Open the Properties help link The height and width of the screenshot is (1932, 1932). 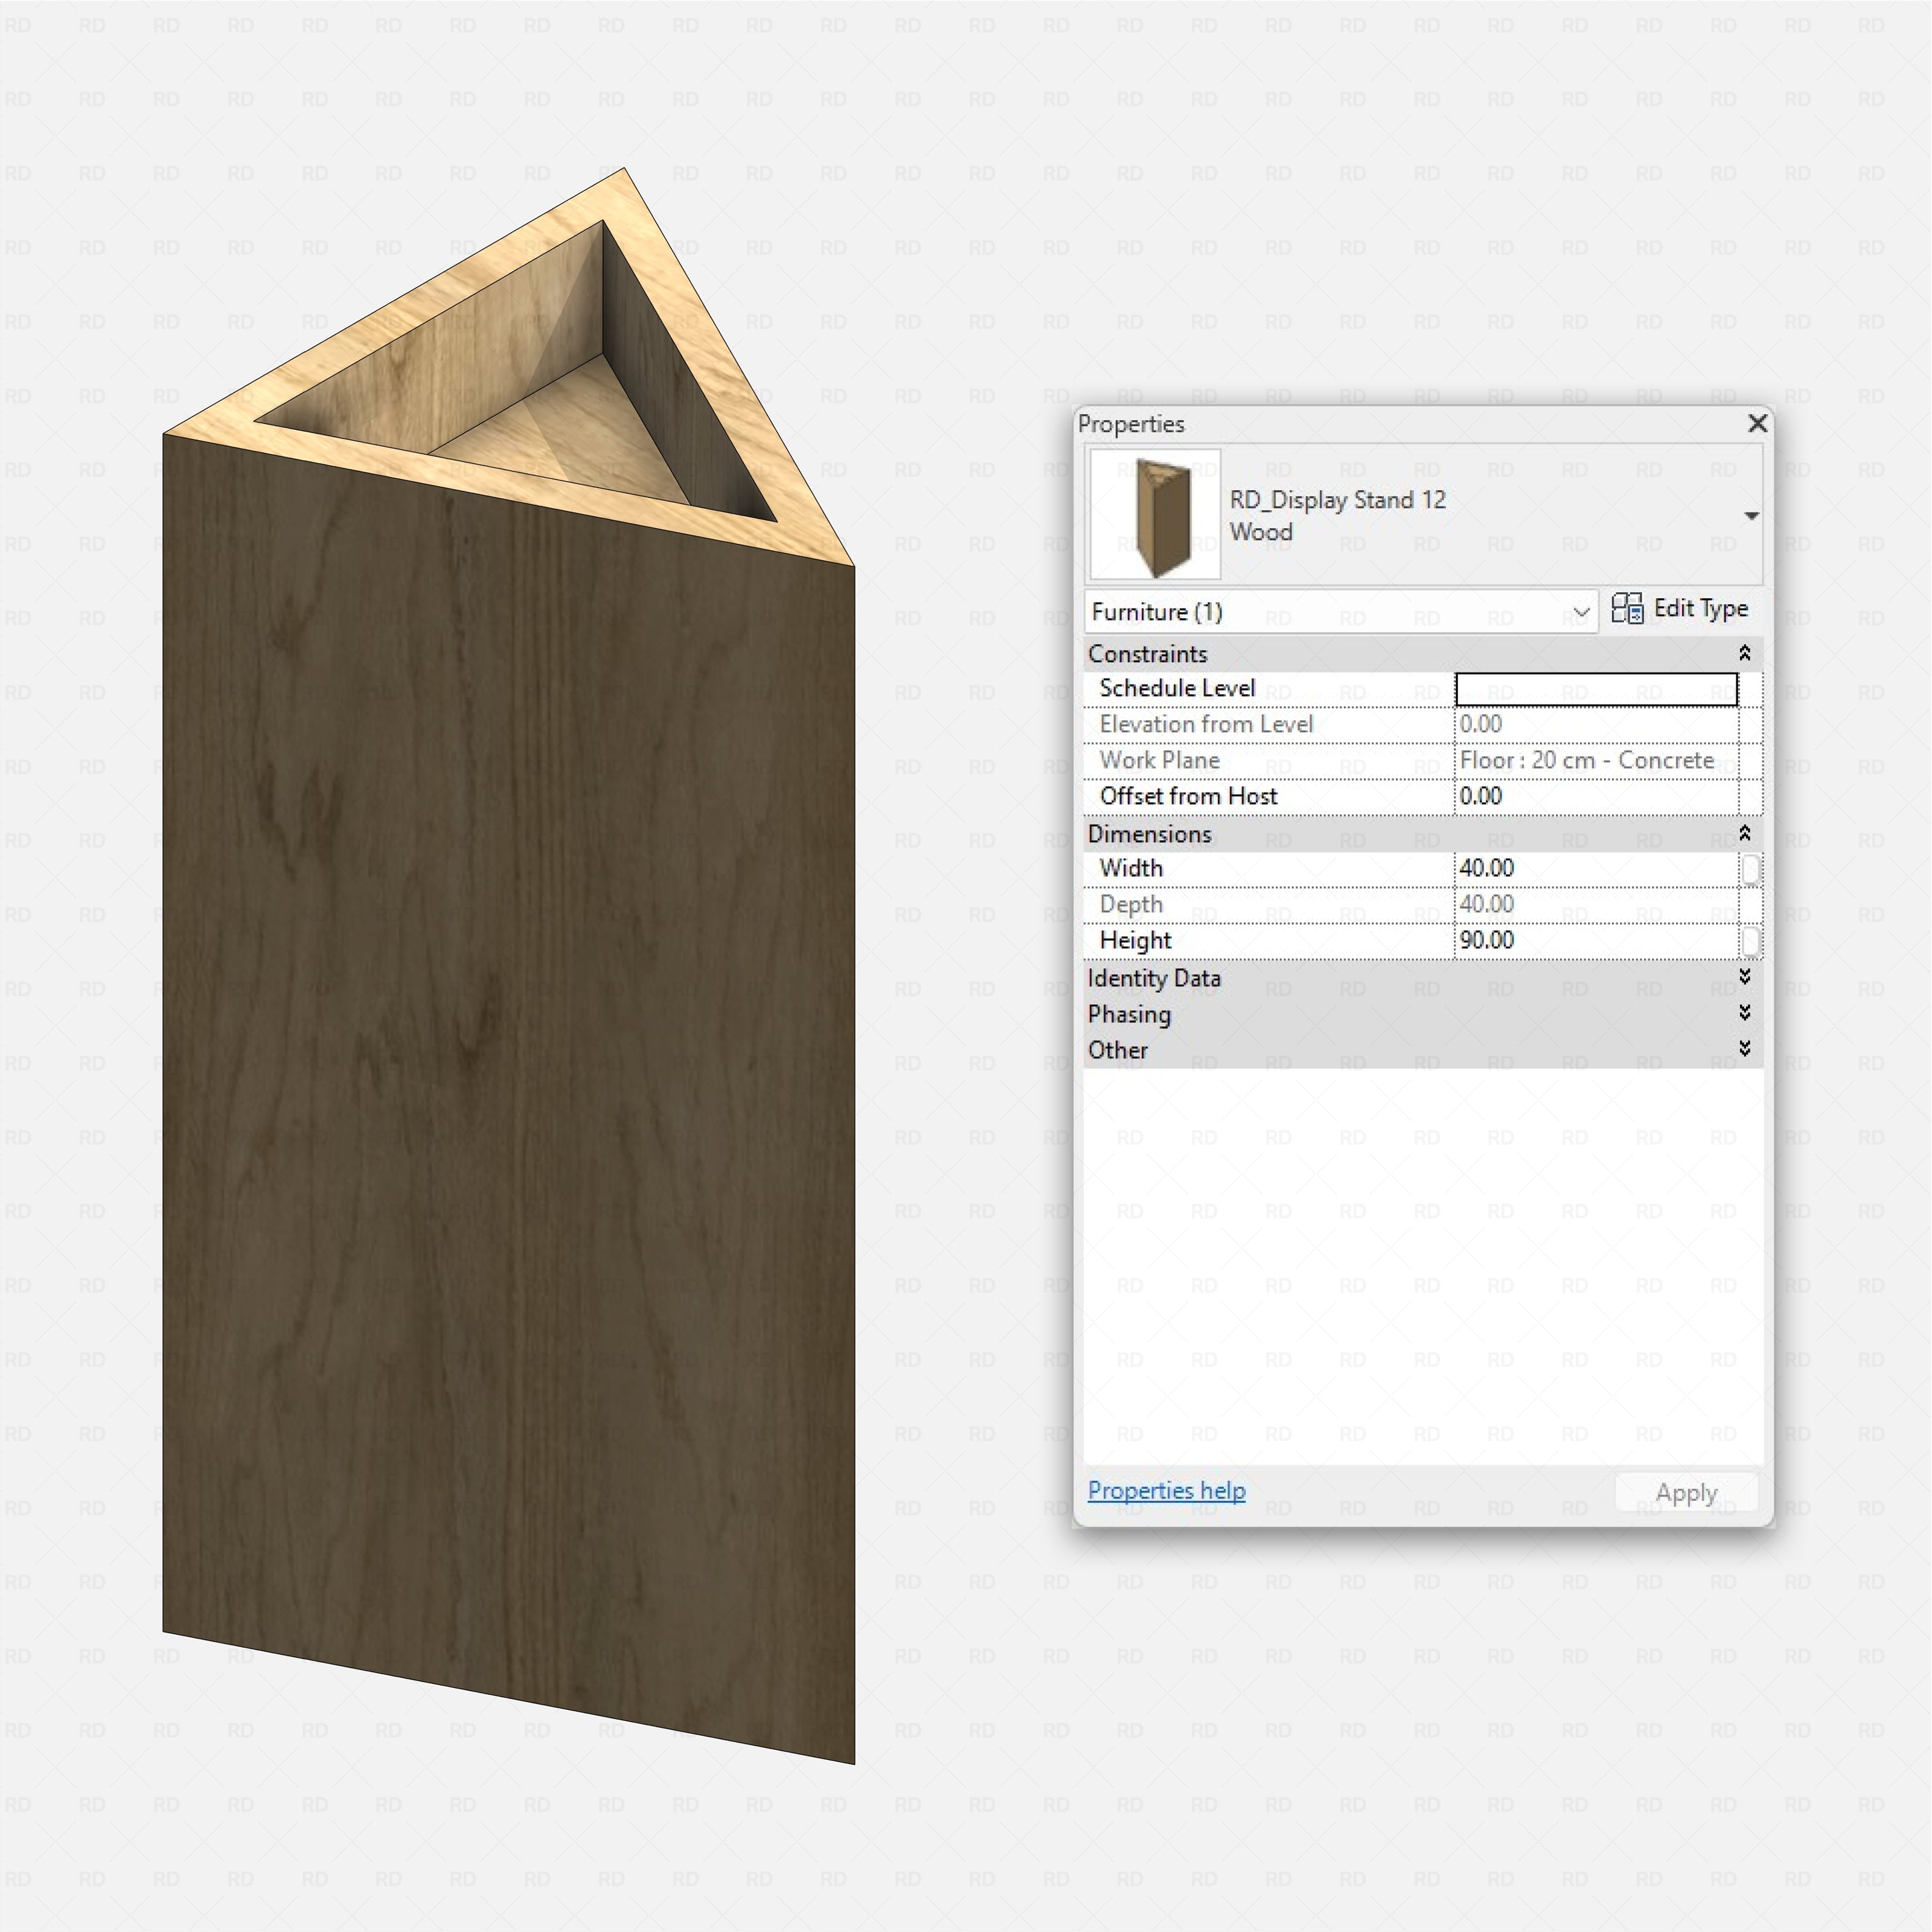pyautogui.click(x=1166, y=1491)
